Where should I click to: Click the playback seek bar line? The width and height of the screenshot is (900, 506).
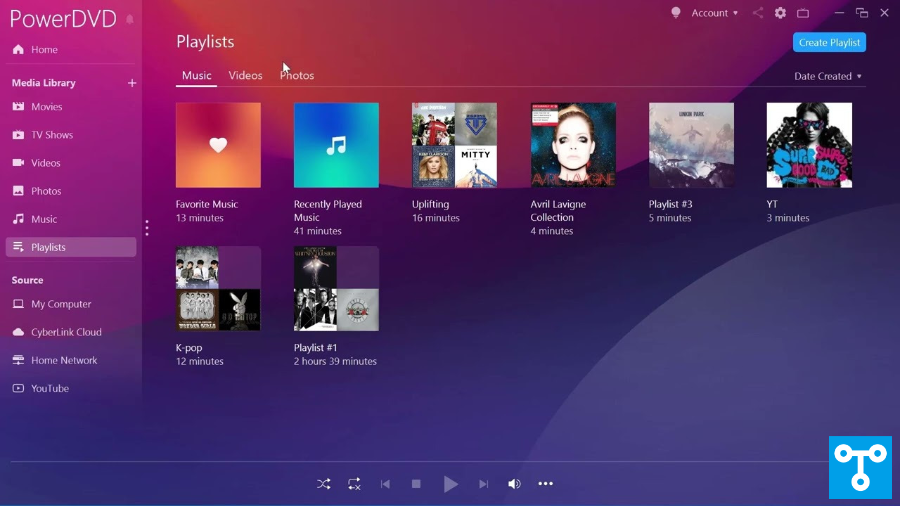click(x=419, y=461)
